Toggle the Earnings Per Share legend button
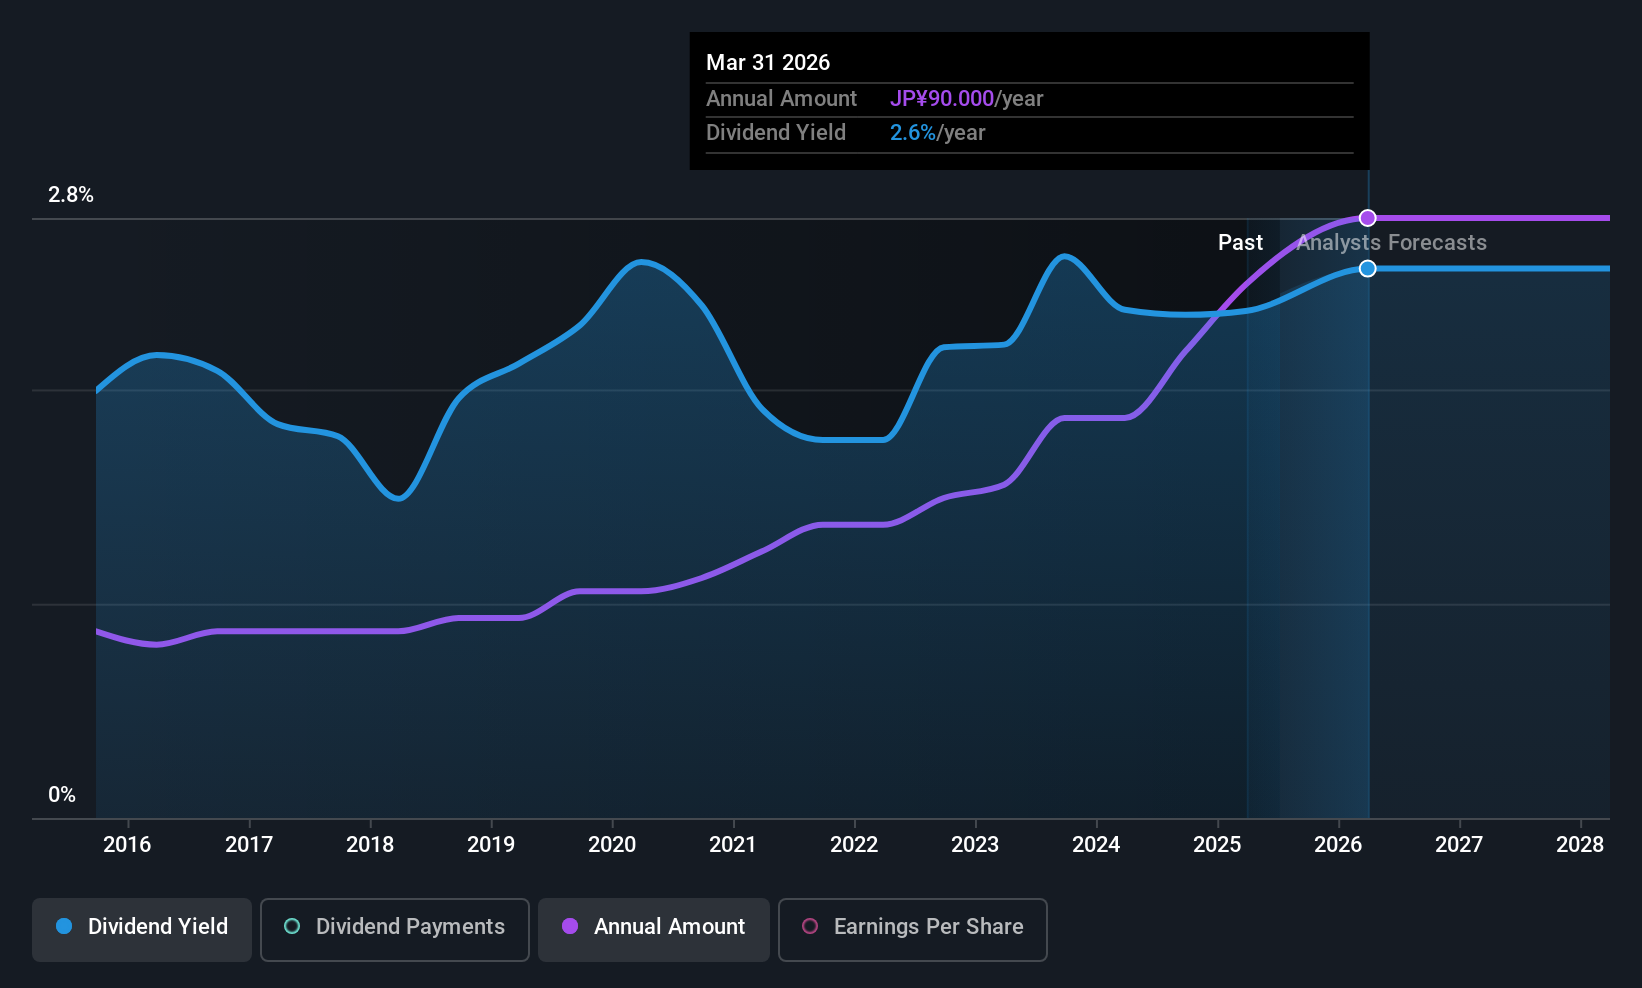Viewport: 1642px width, 988px height. (913, 930)
